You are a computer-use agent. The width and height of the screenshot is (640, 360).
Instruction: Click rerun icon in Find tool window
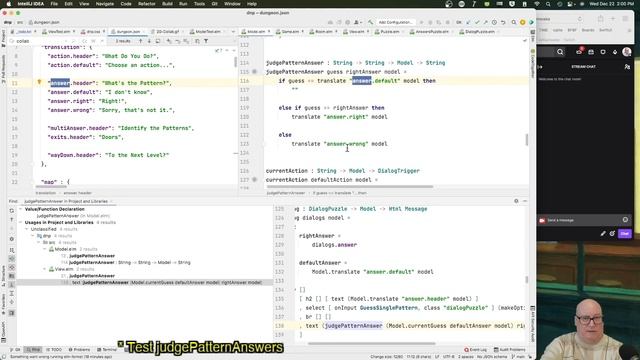click(x=11, y=211)
